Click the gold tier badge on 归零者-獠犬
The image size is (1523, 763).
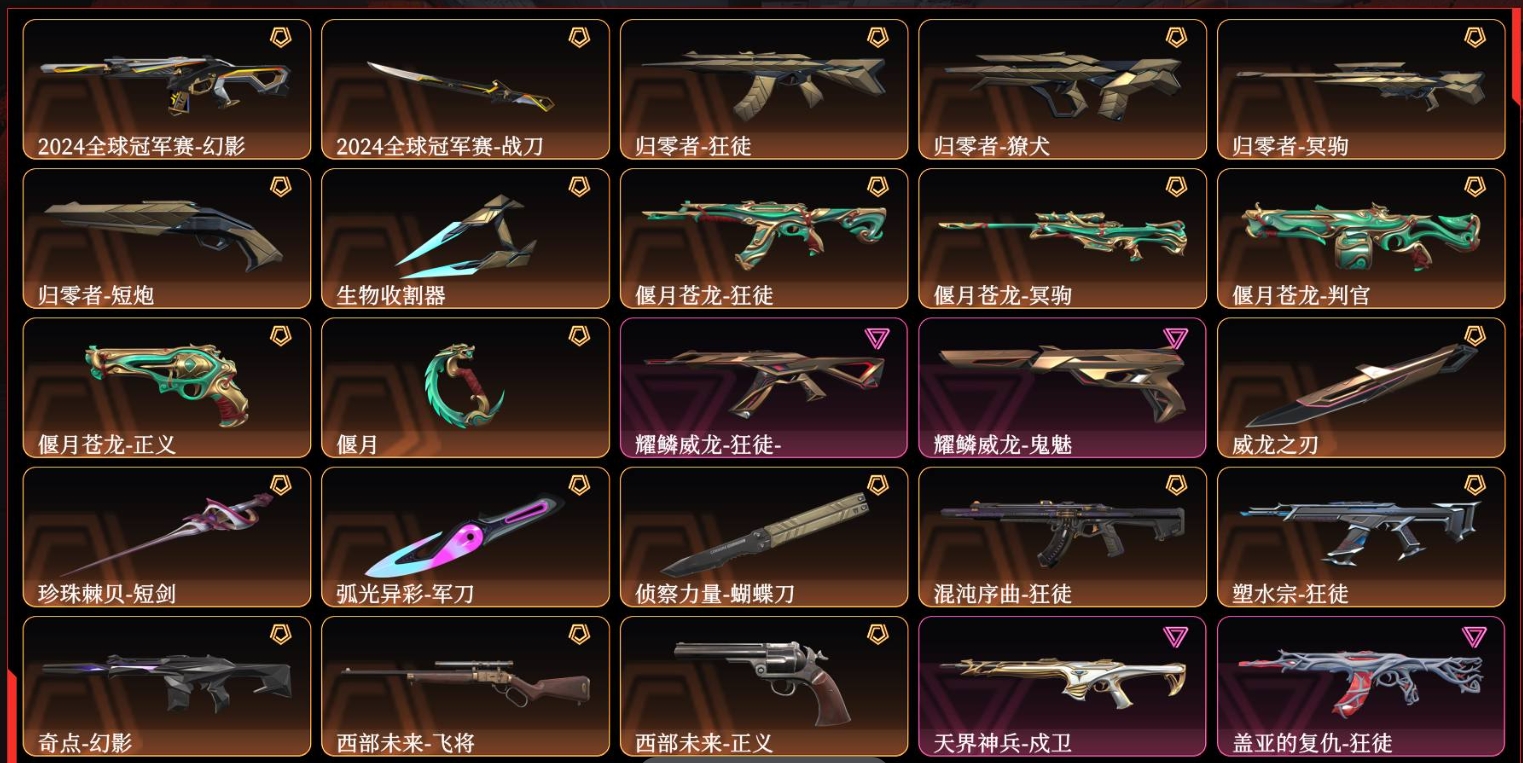pyautogui.click(x=1176, y=37)
